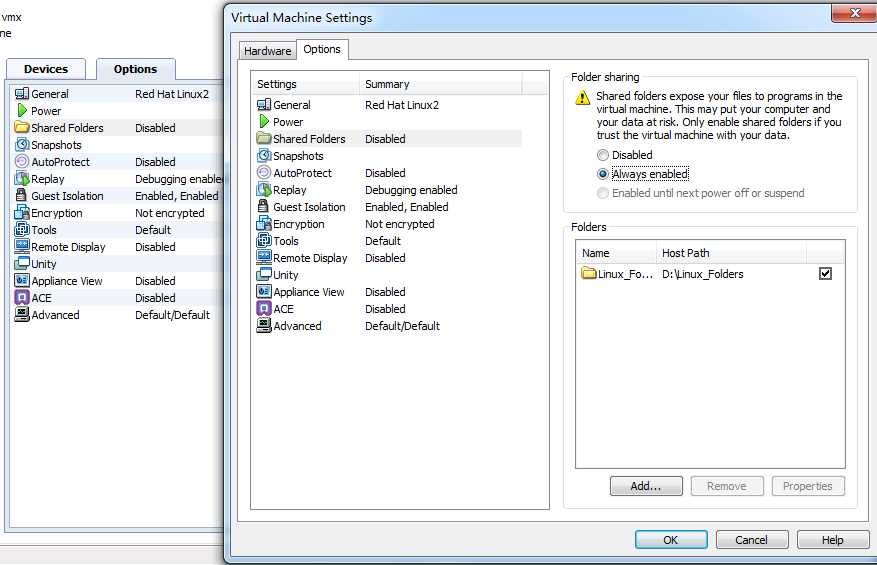Click the General icon in settings dialog list
Viewport: 877px width, 565px height.
[x=263, y=105]
